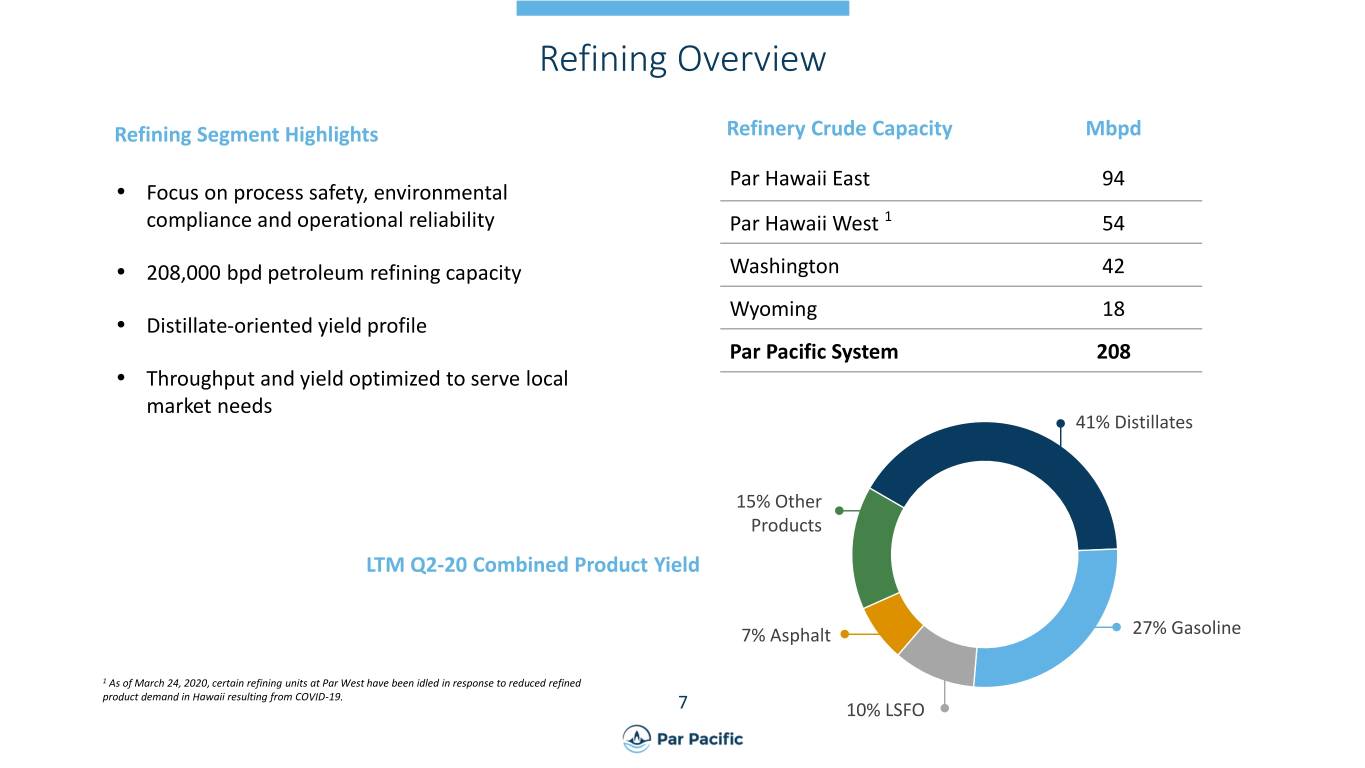Click the value 54 for Par Hawaii West
The width and height of the screenshot is (1365, 768).
tap(1113, 224)
